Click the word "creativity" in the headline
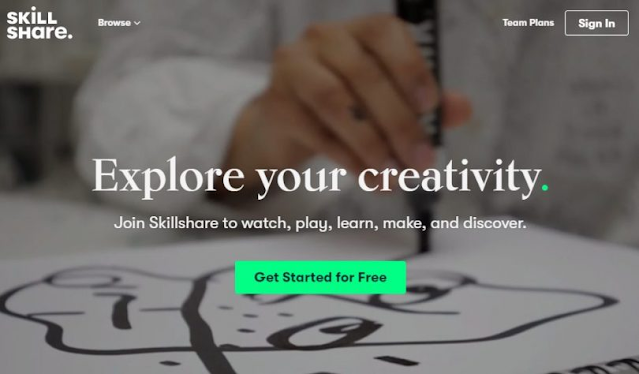Image resolution: width=639 pixels, height=374 pixels. [x=450, y=176]
